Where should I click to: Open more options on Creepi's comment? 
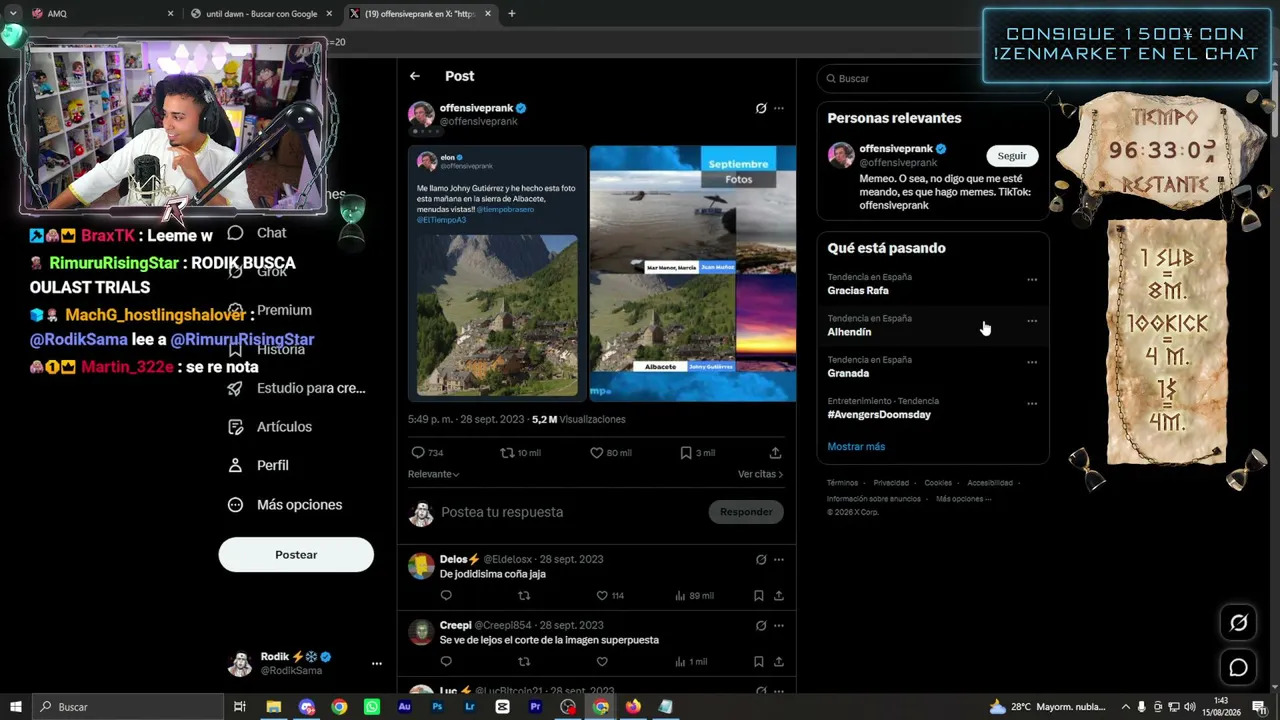click(779, 626)
